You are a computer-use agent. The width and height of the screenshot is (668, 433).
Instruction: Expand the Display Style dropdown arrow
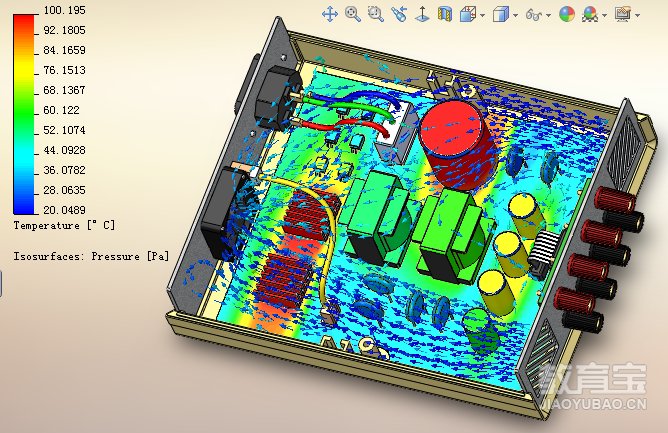pyautogui.click(x=516, y=15)
